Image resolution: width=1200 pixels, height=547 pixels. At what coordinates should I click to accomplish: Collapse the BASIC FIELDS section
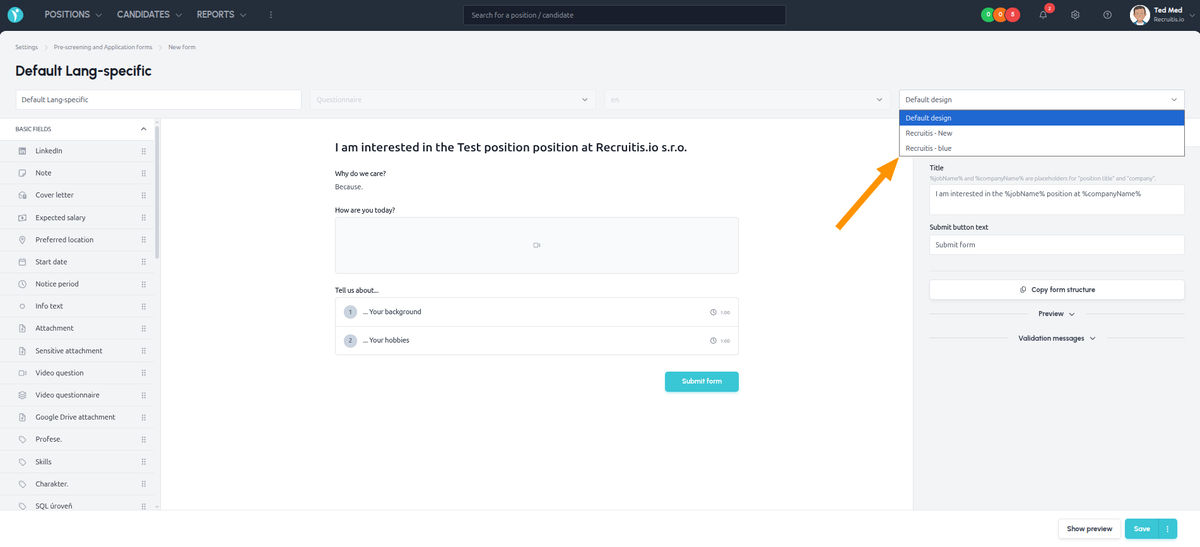pyautogui.click(x=143, y=129)
